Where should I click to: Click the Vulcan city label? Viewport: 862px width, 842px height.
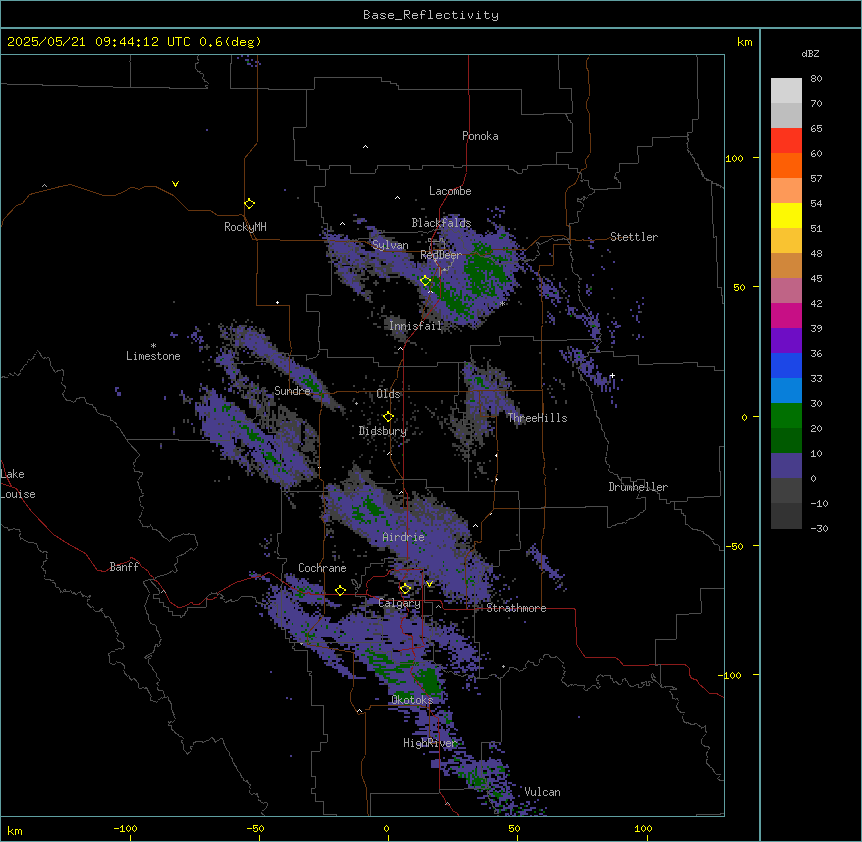pyautogui.click(x=543, y=792)
